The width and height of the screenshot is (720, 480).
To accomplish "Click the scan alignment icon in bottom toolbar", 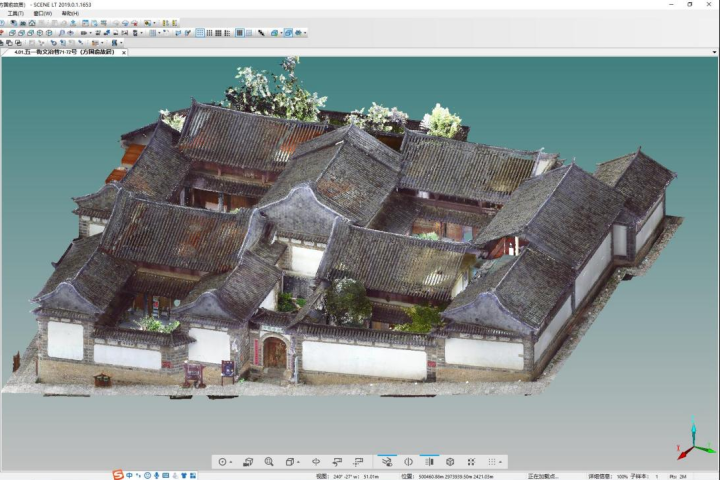I will 337,462.
